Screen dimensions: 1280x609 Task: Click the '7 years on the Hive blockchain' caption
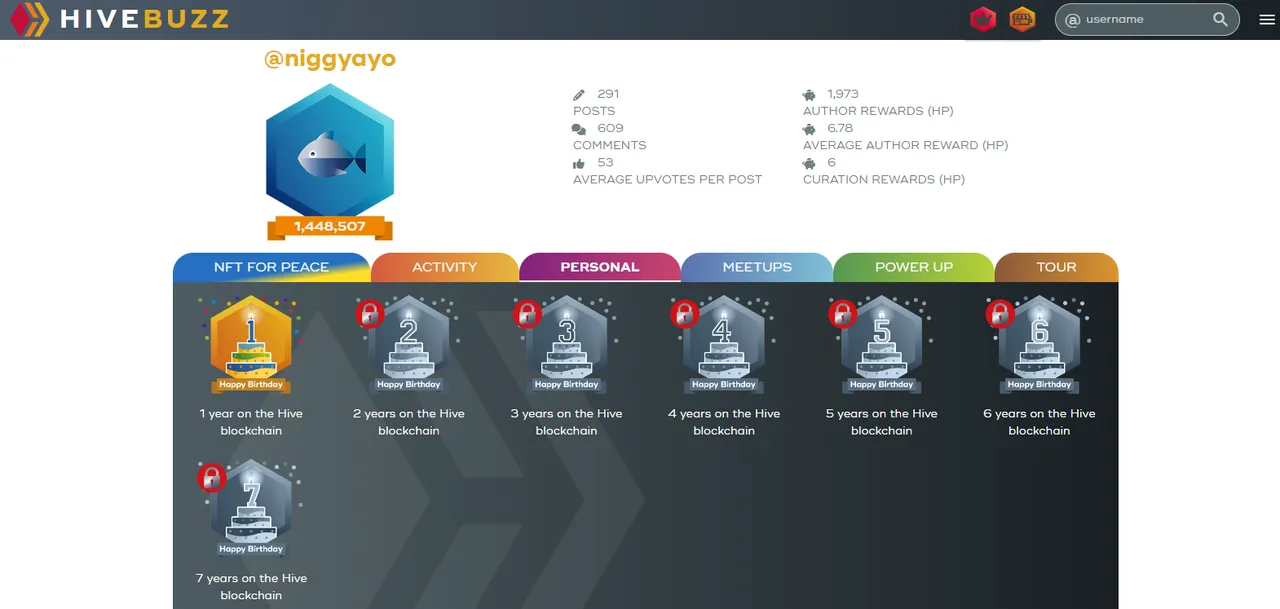pyautogui.click(x=251, y=587)
